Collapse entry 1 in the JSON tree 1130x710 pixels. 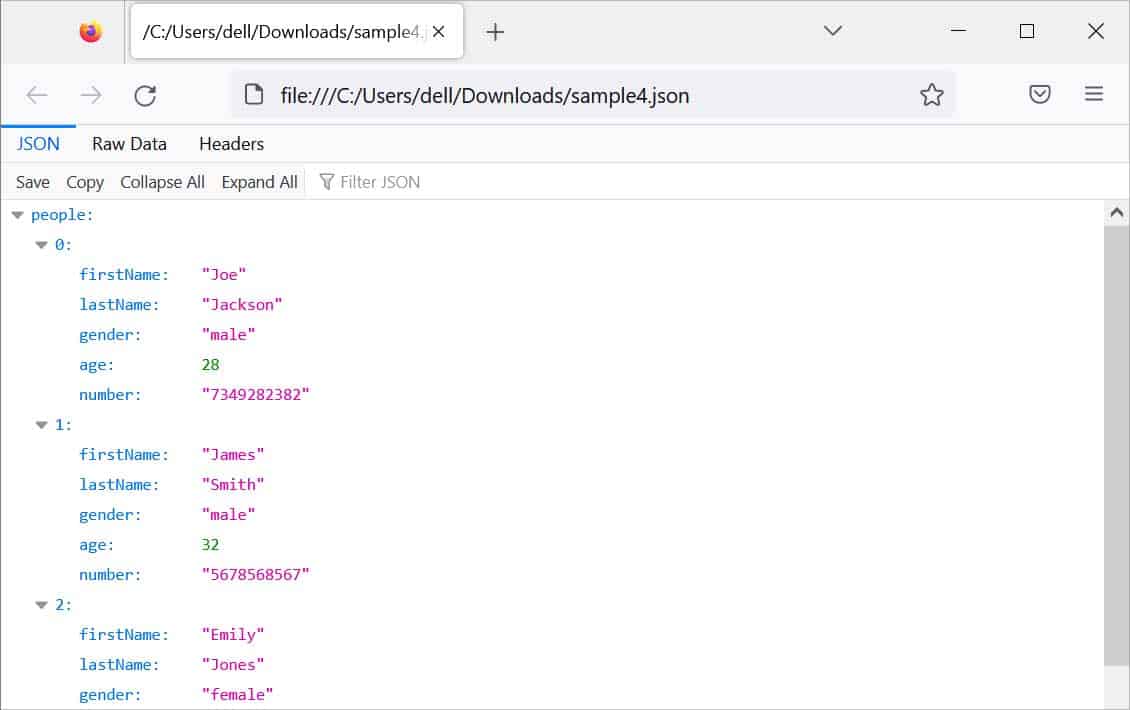(x=41, y=424)
